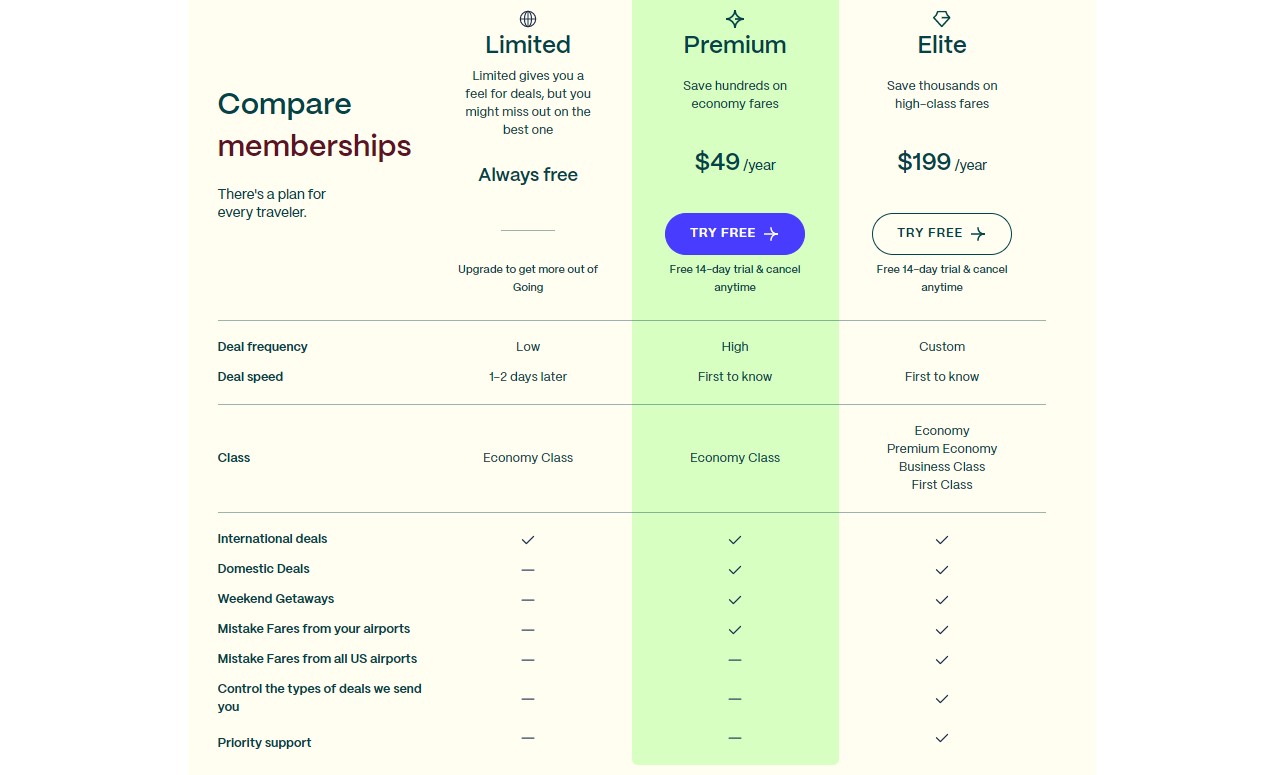Click the Custom value under Elite Deal frequency
The height and width of the screenshot is (775, 1284).
[941, 346]
